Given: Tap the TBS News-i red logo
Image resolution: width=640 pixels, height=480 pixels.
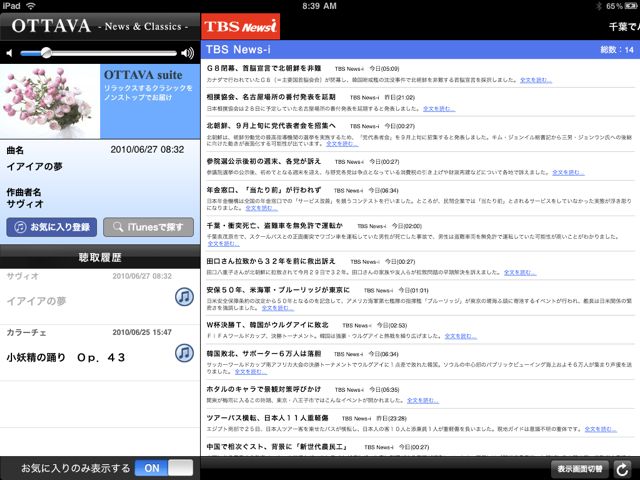Looking at the screenshot, I should pos(241,27).
